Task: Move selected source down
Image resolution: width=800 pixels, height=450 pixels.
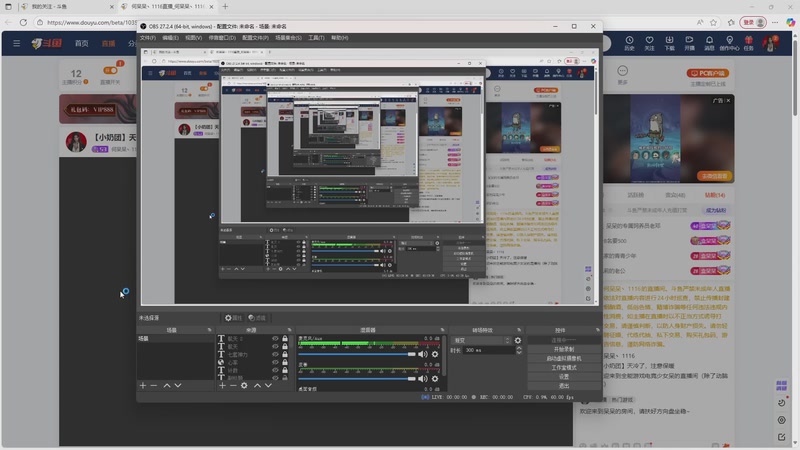Action: [268, 386]
